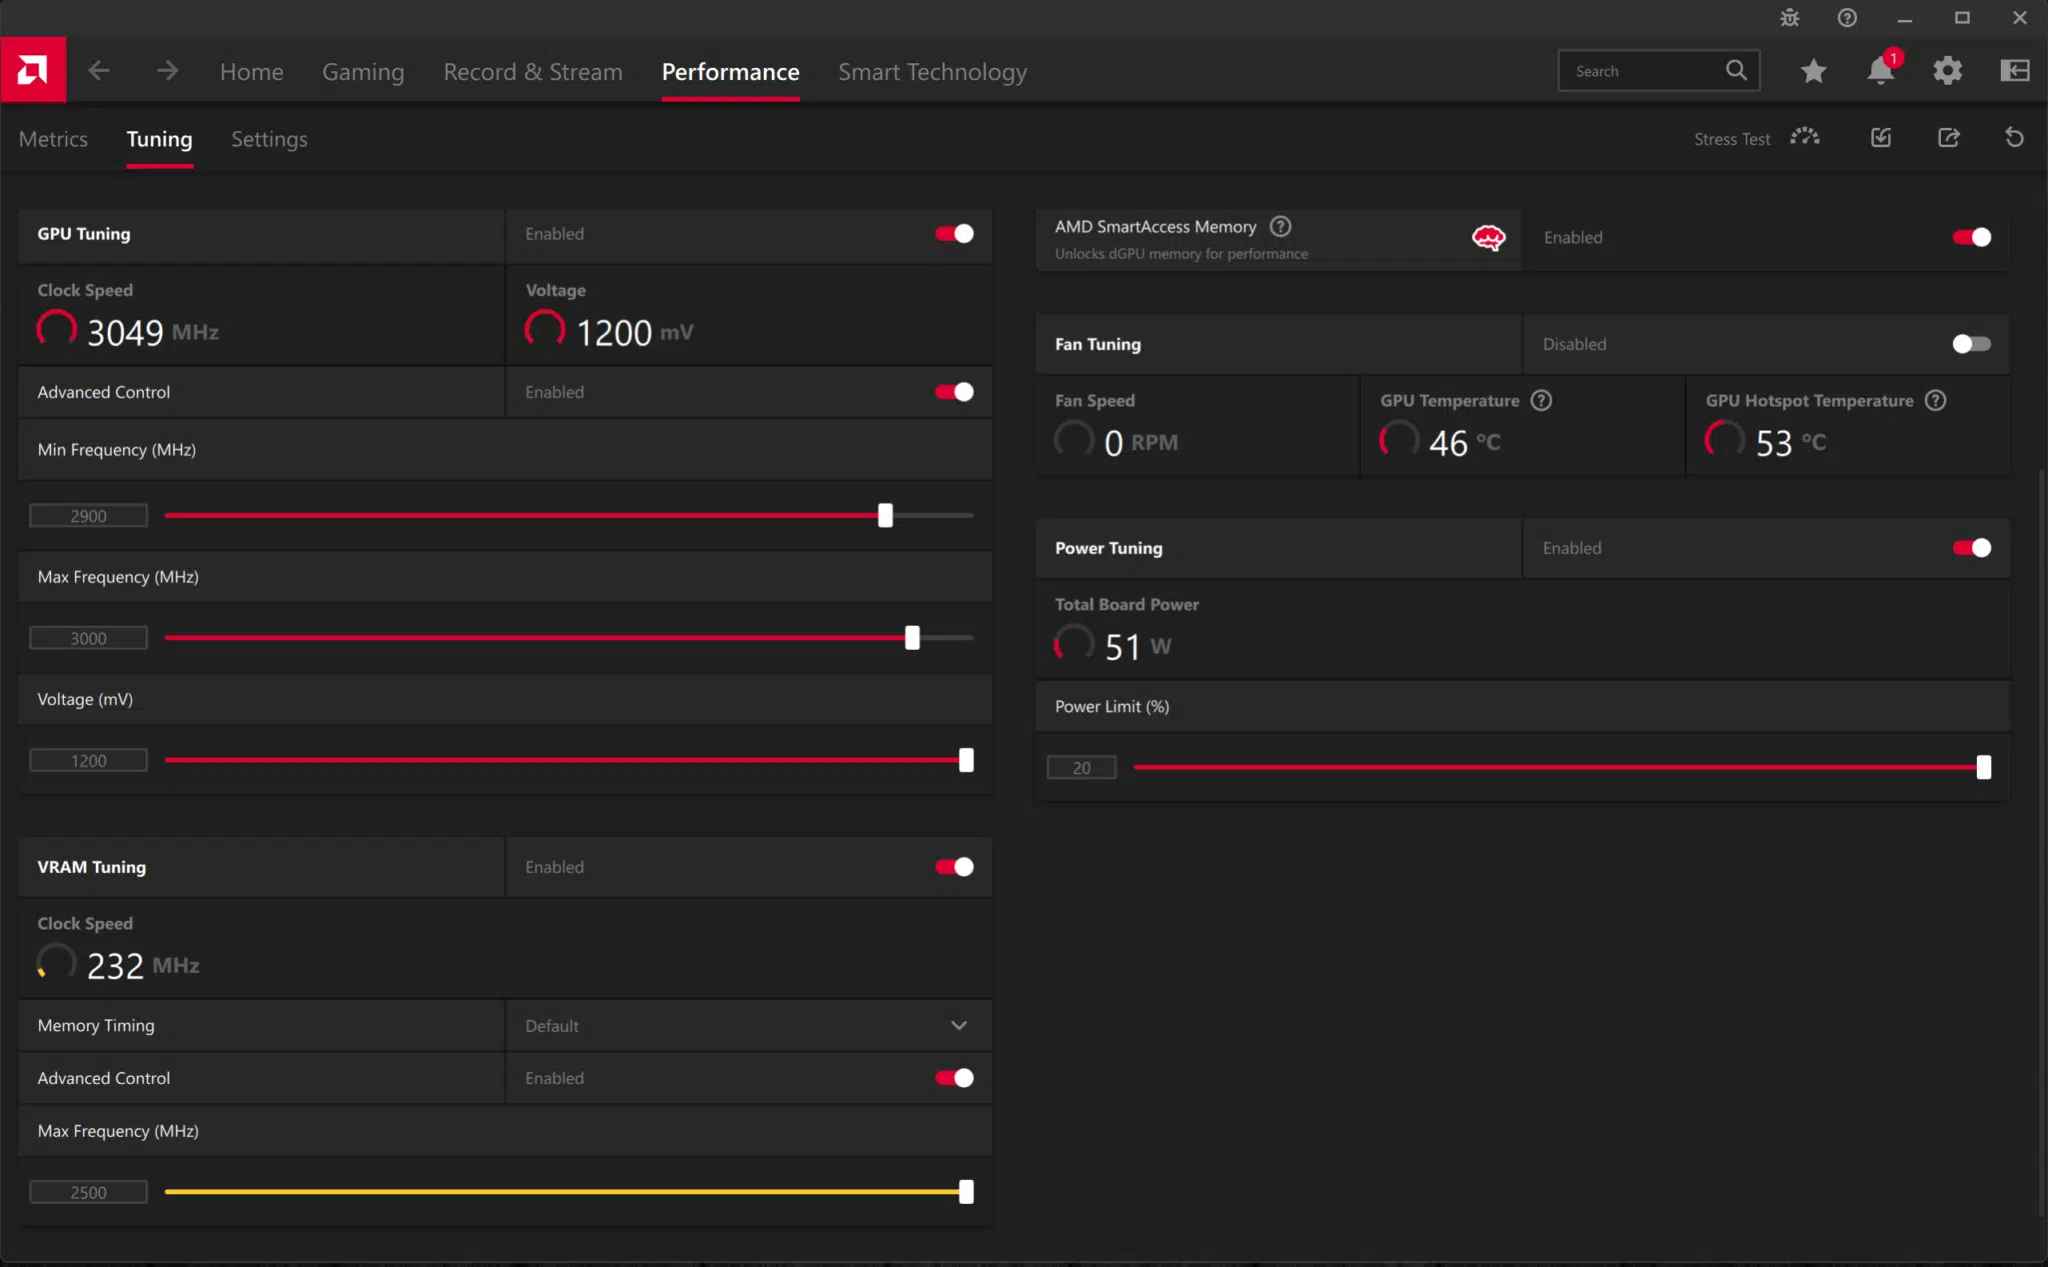Click the AMD logo icon
2048x1267 pixels.
point(33,70)
